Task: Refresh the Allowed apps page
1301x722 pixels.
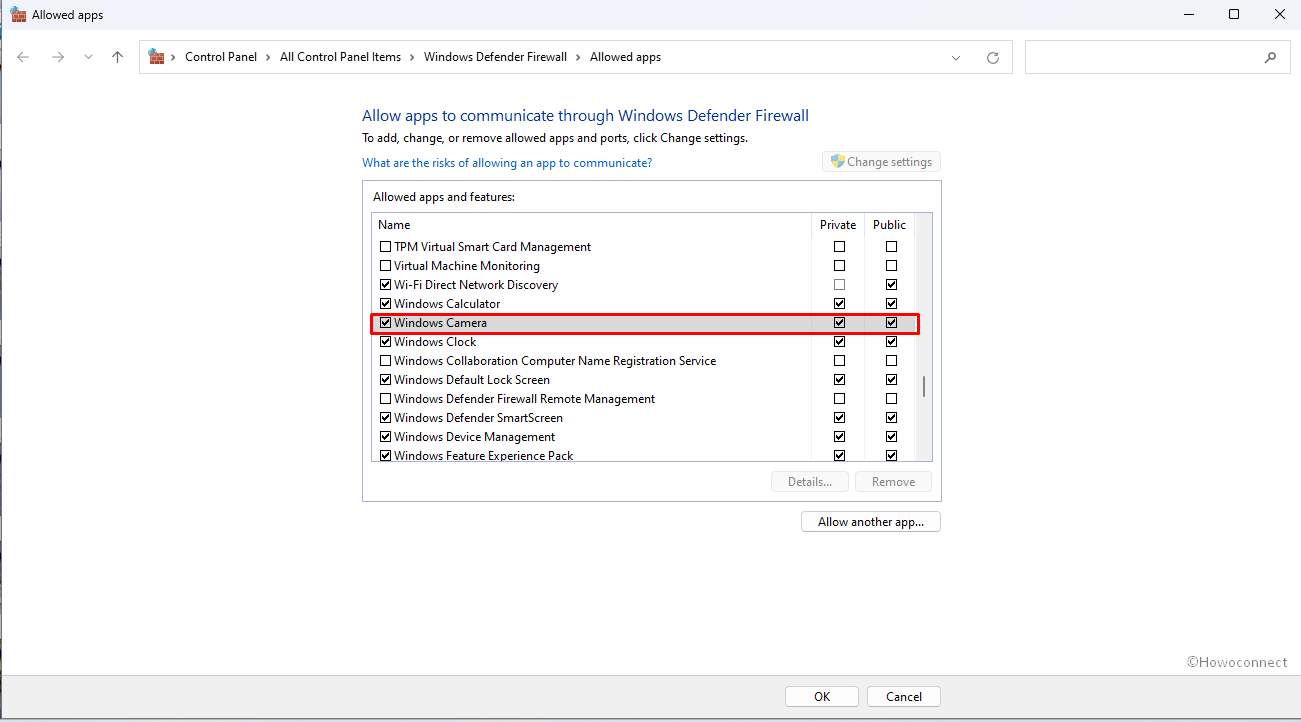Action: pos(993,58)
